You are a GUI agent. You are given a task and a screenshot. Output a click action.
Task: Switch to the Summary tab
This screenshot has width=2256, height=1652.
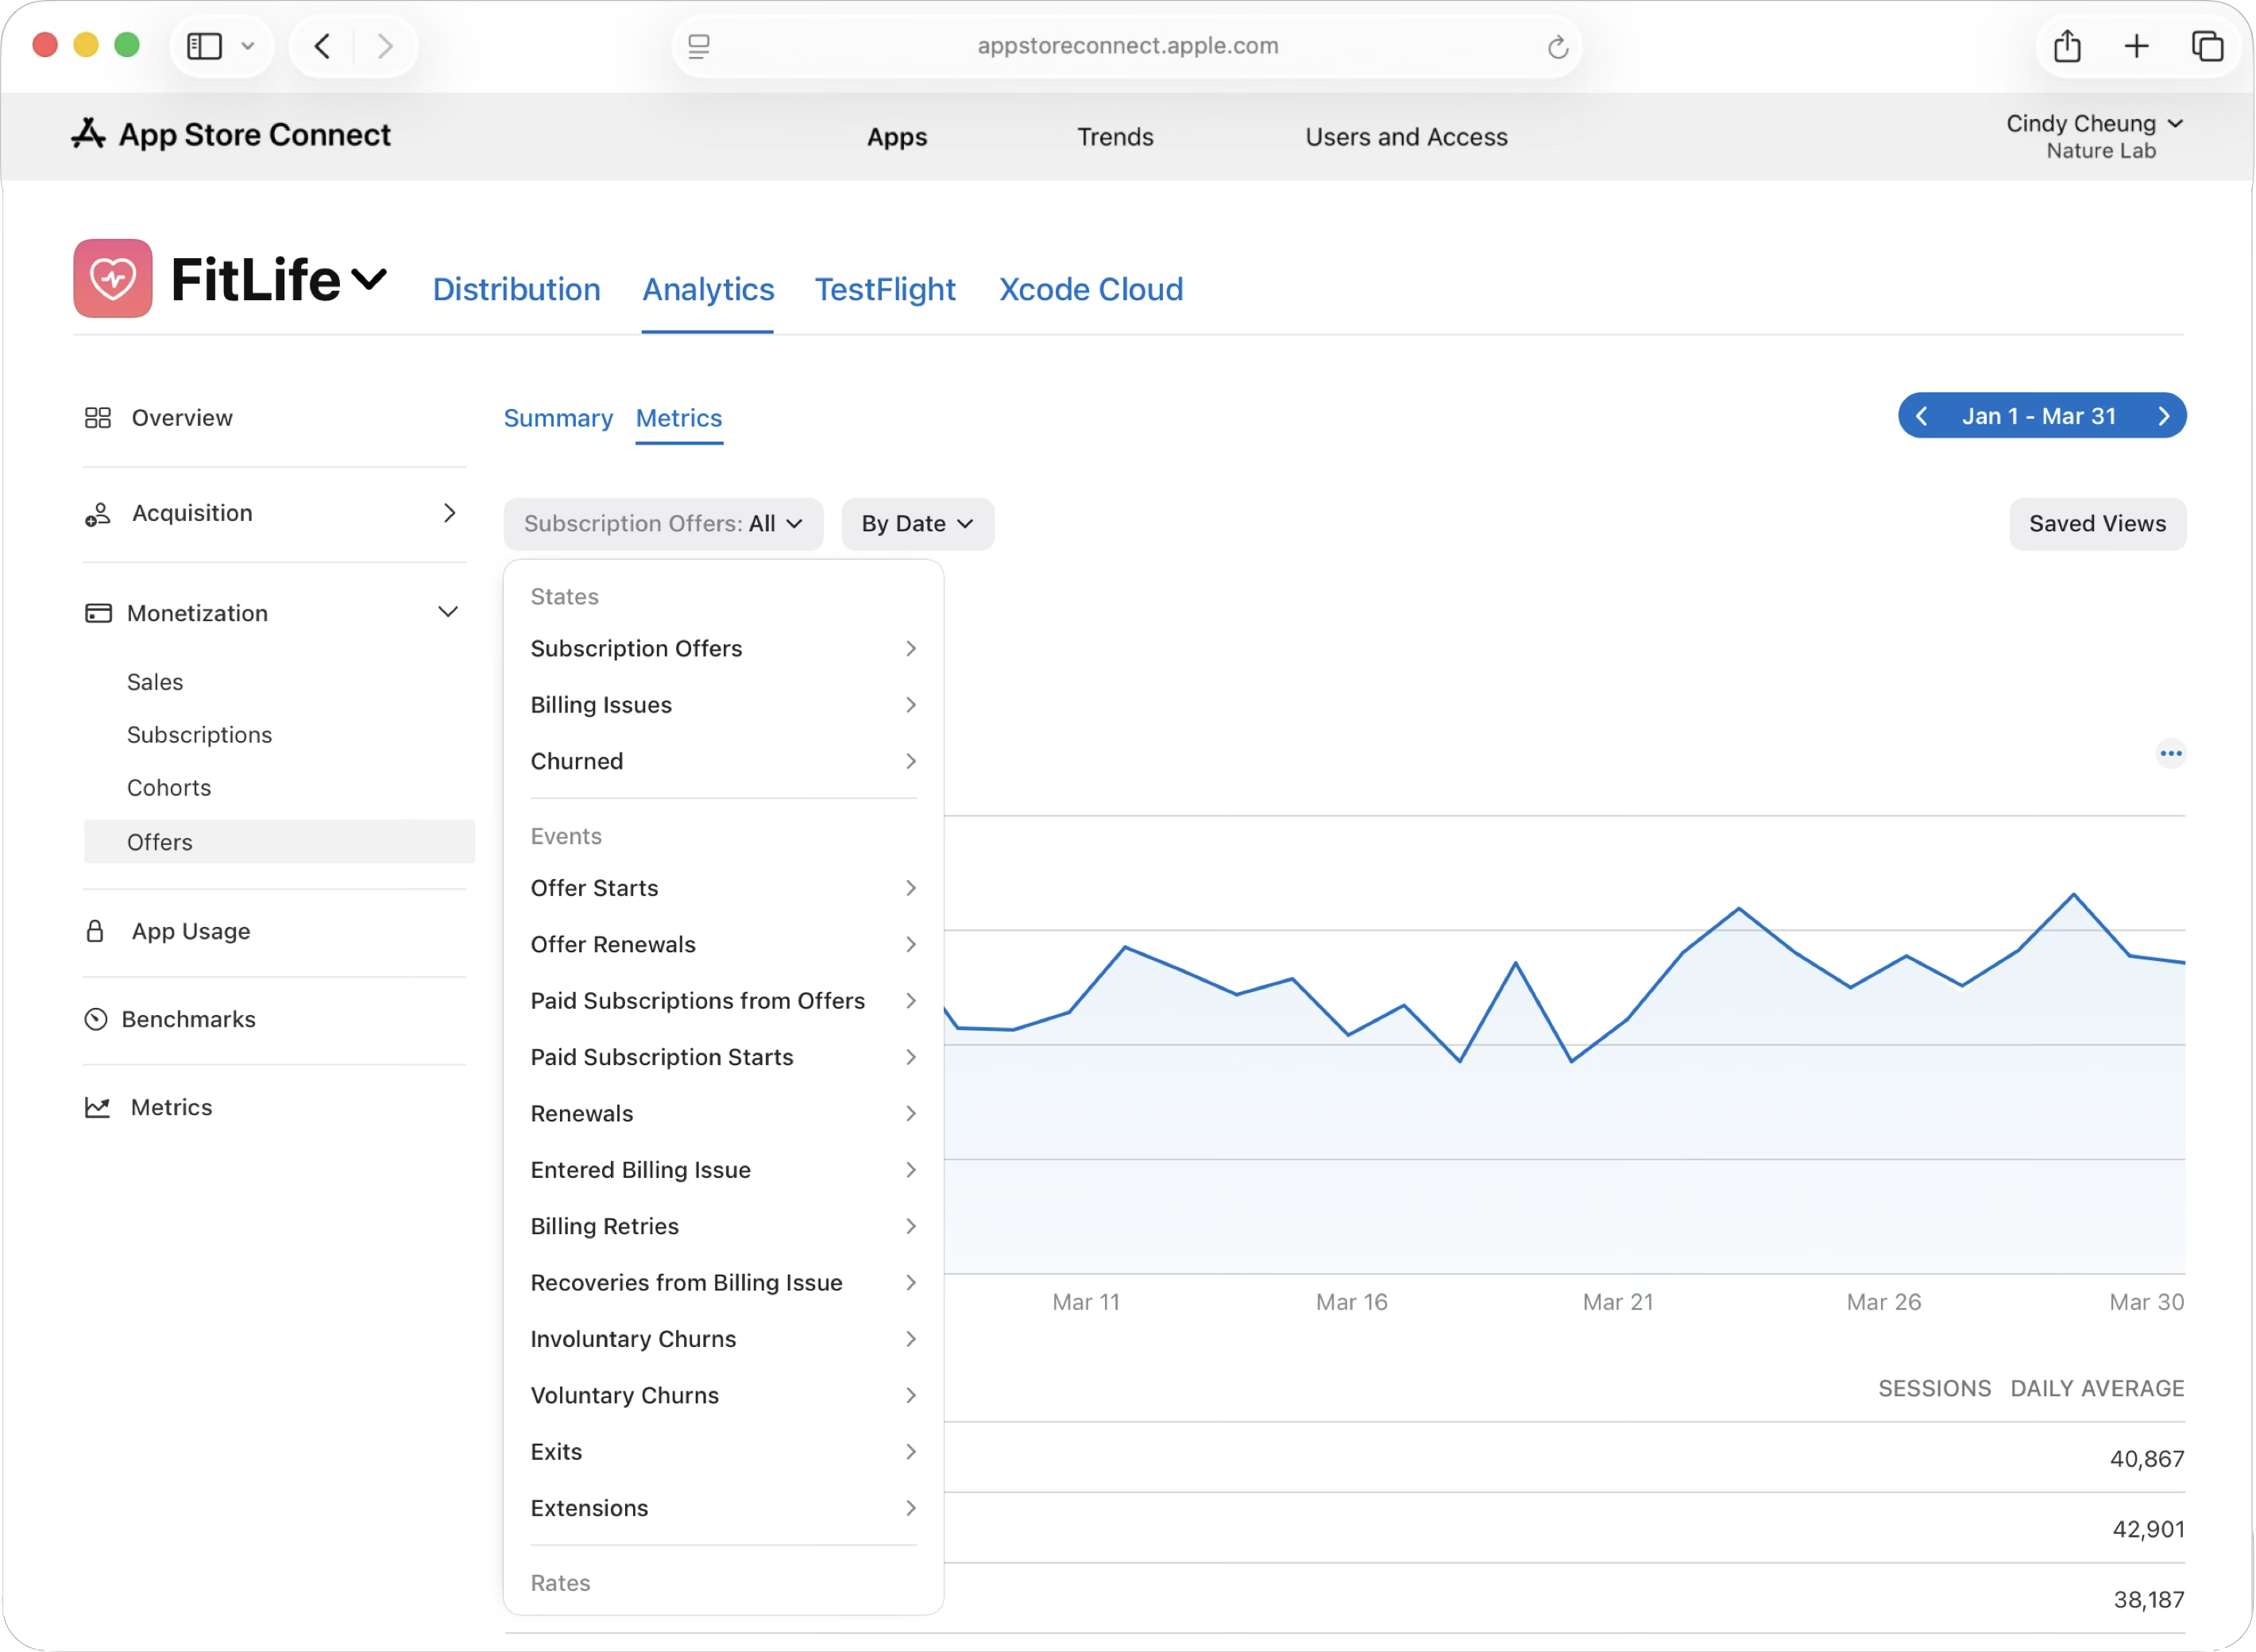558,418
